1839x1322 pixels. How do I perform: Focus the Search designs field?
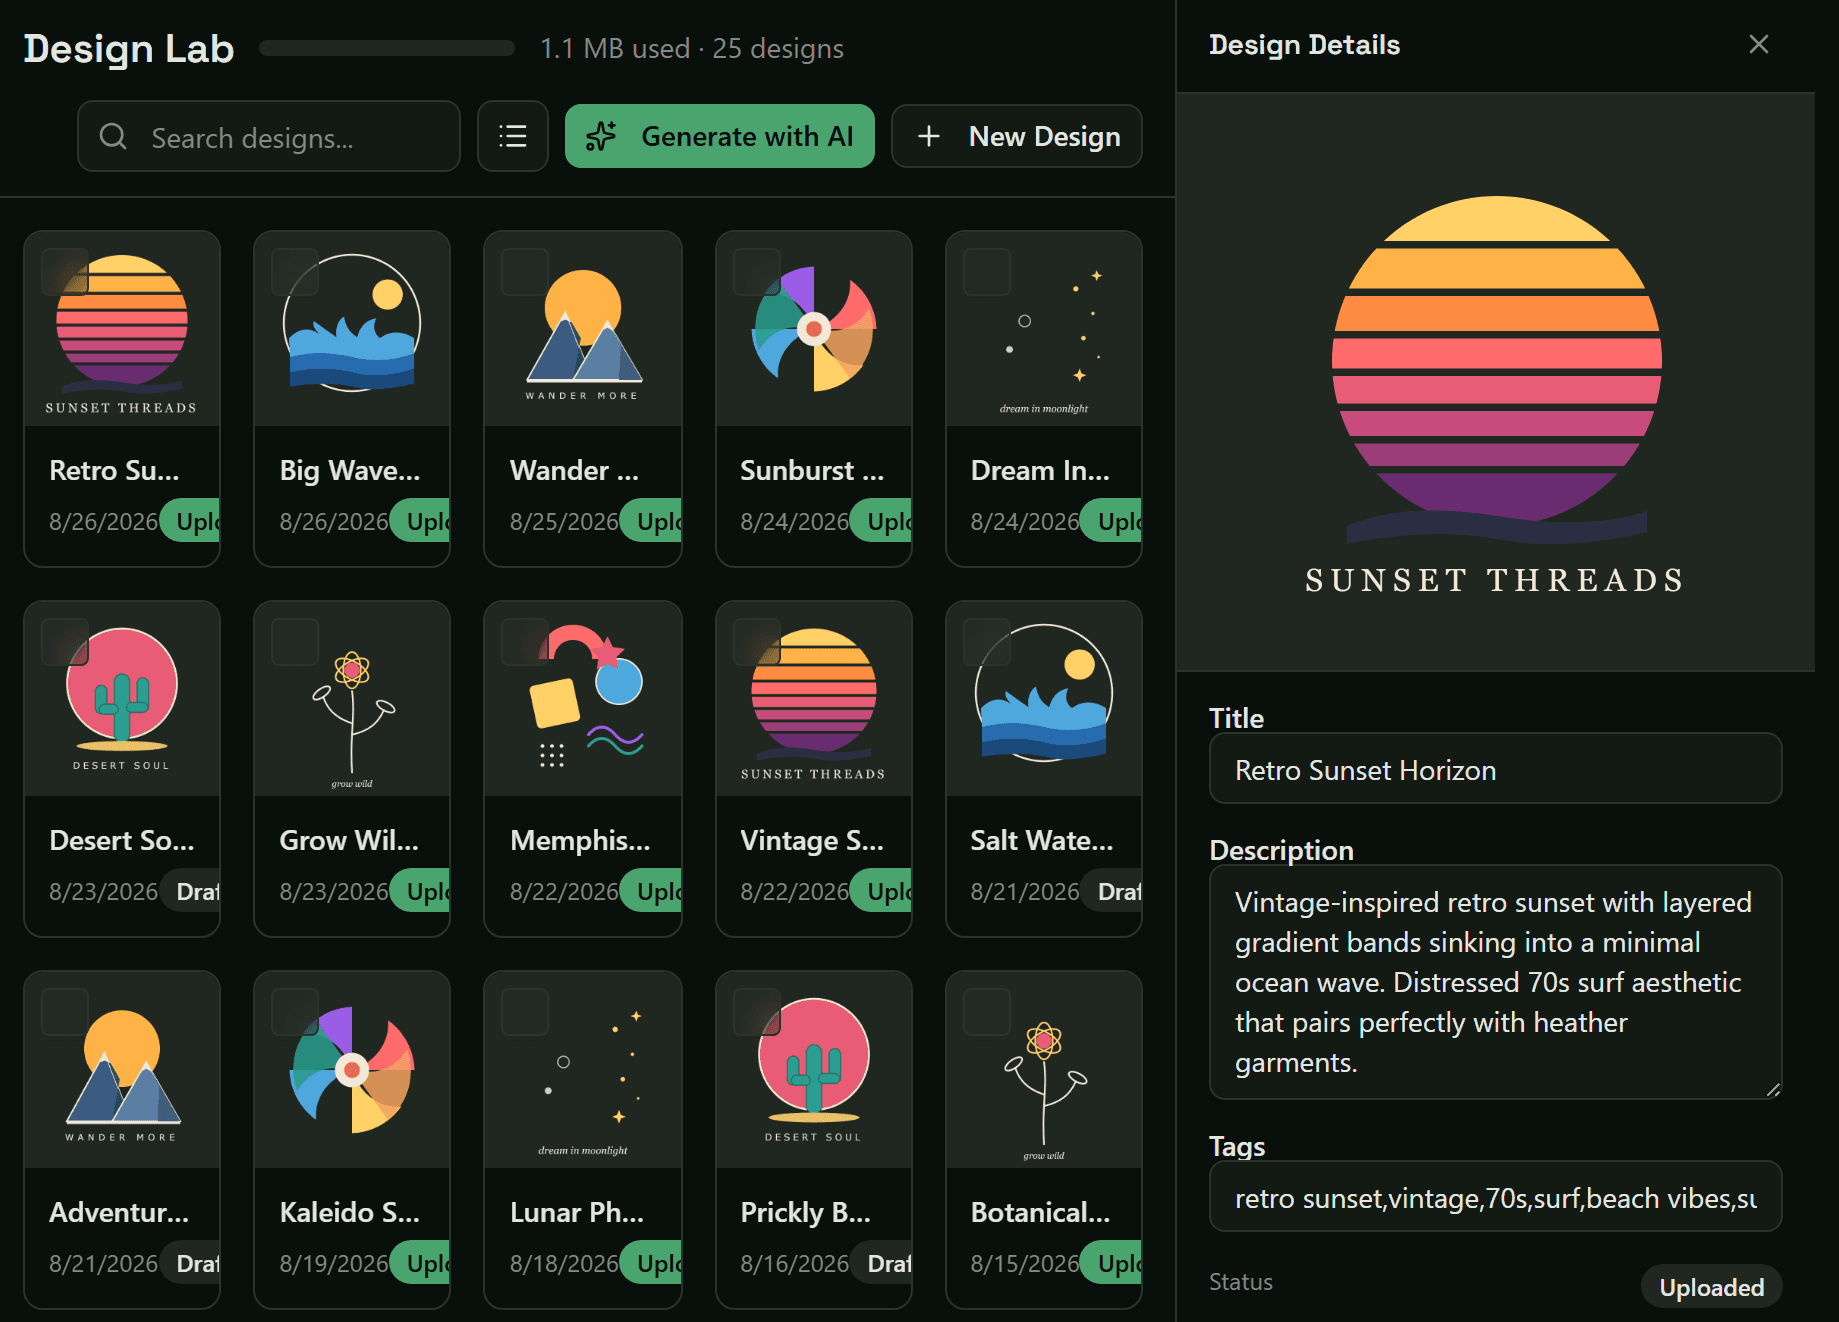(x=269, y=136)
